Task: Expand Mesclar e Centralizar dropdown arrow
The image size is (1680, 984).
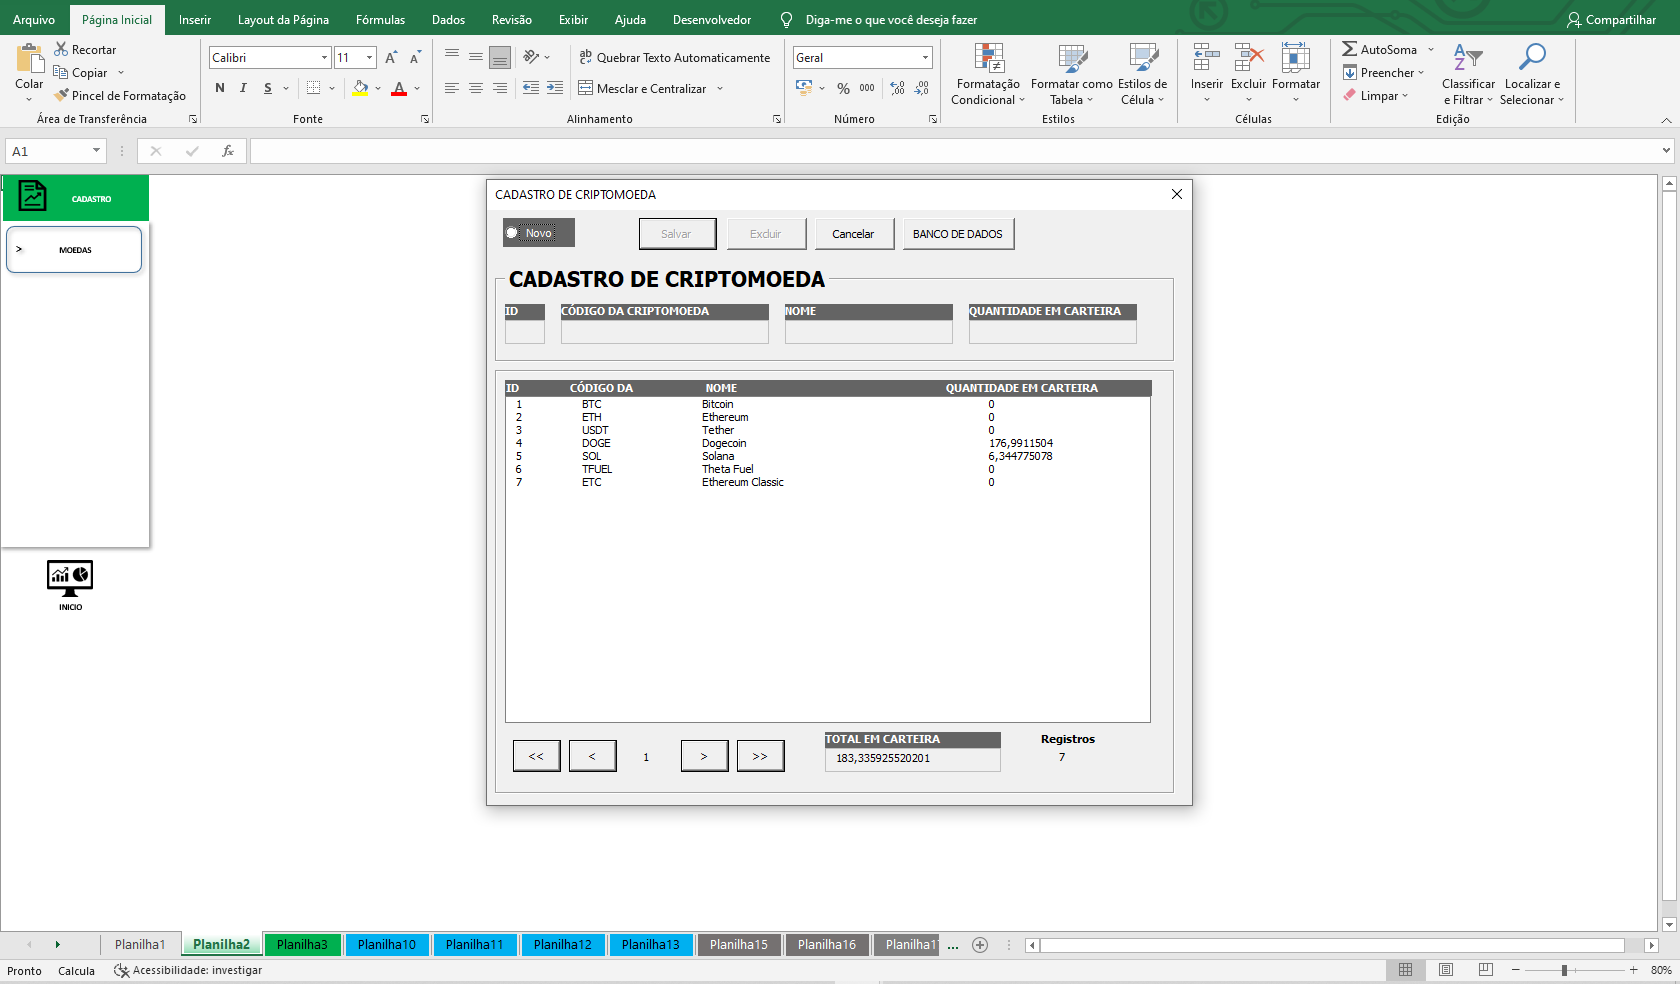Action: coord(720,89)
